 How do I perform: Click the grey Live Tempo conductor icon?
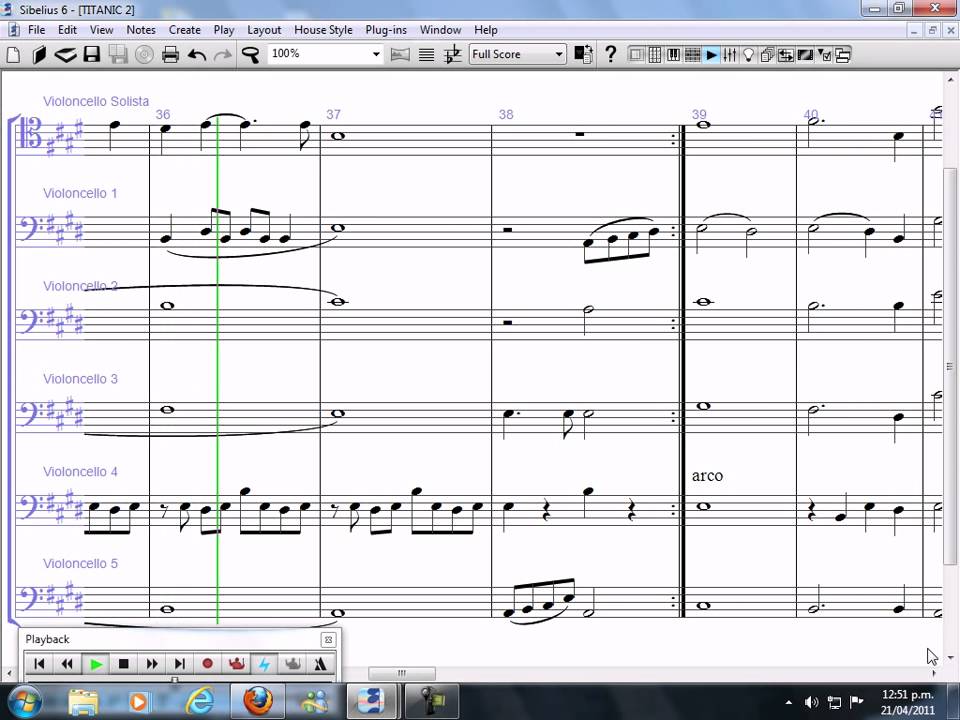[x=293, y=664]
